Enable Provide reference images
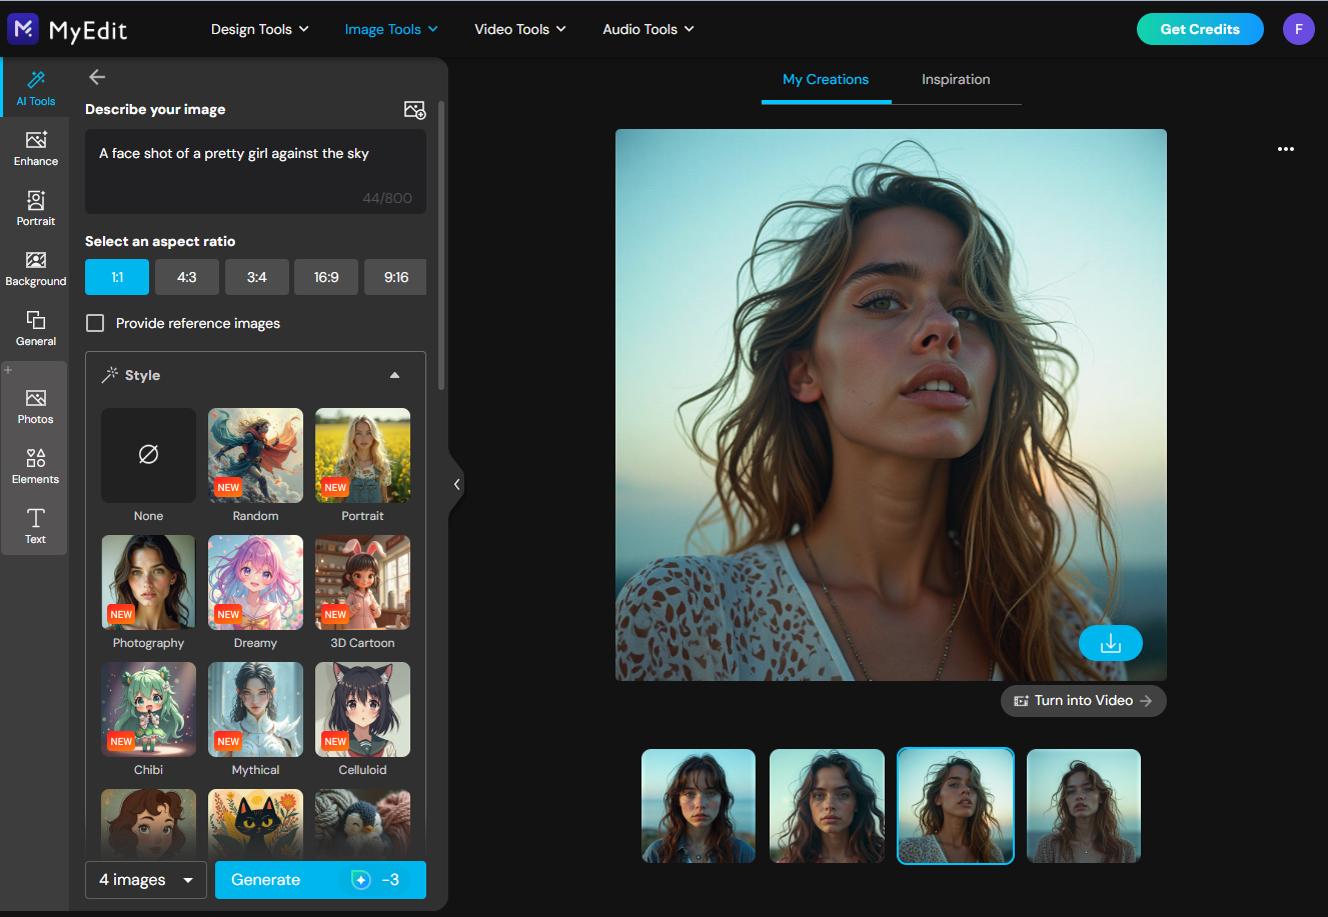This screenshot has width=1328, height=917. (95, 323)
